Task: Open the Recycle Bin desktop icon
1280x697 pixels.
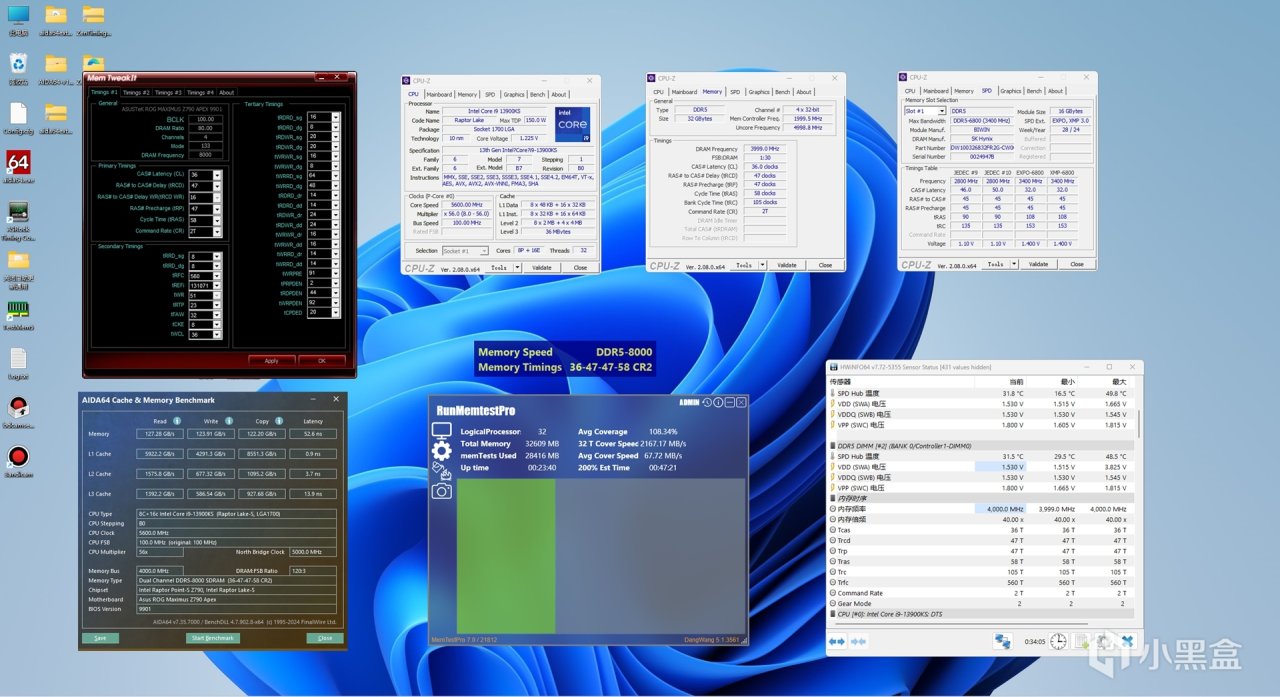Action: tap(18, 65)
